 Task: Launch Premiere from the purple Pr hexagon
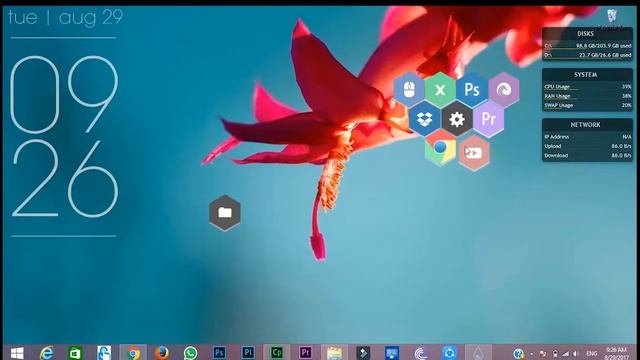[489, 119]
